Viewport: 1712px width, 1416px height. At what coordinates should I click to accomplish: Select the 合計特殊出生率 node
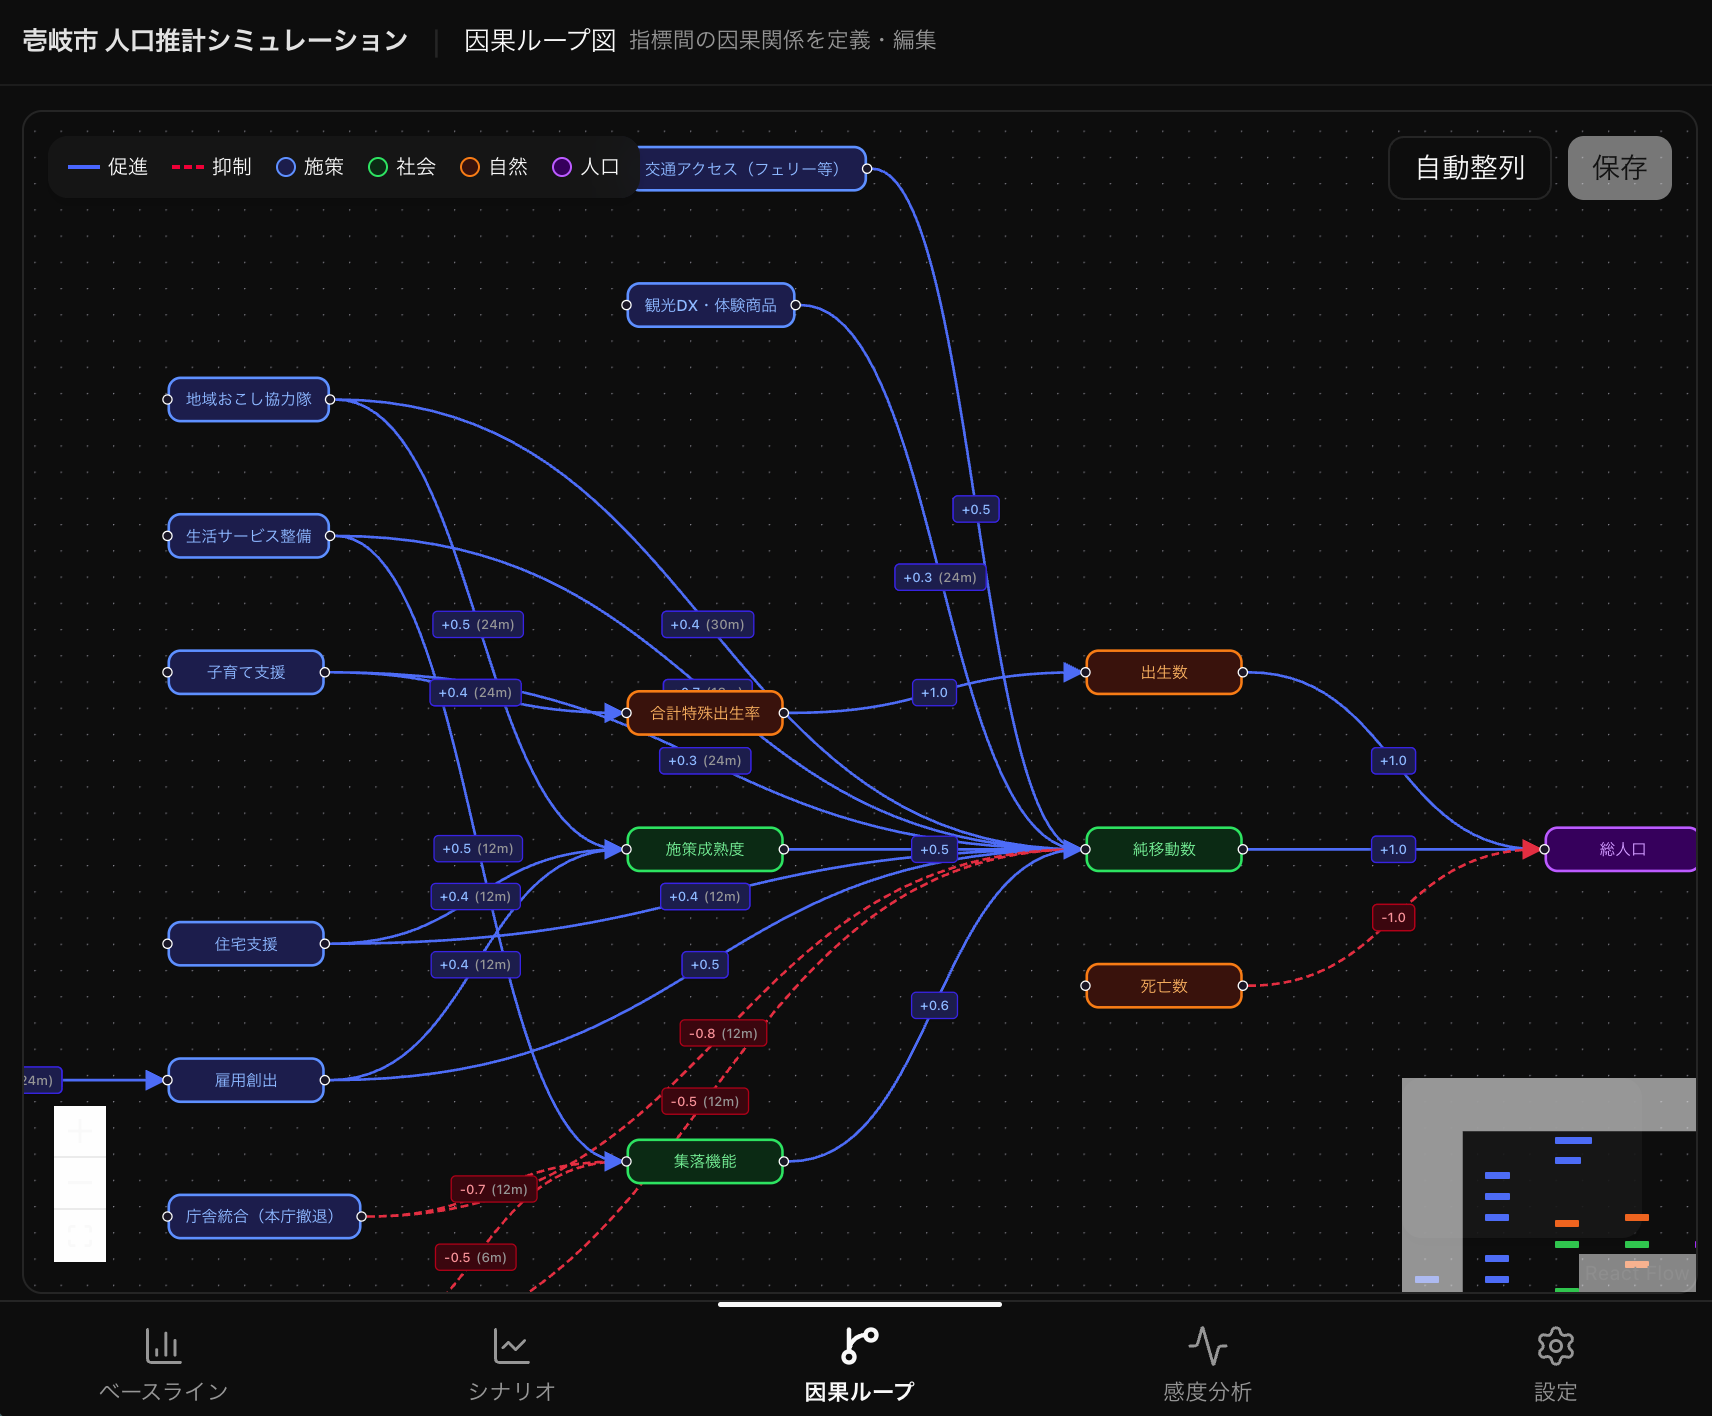(705, 713)
